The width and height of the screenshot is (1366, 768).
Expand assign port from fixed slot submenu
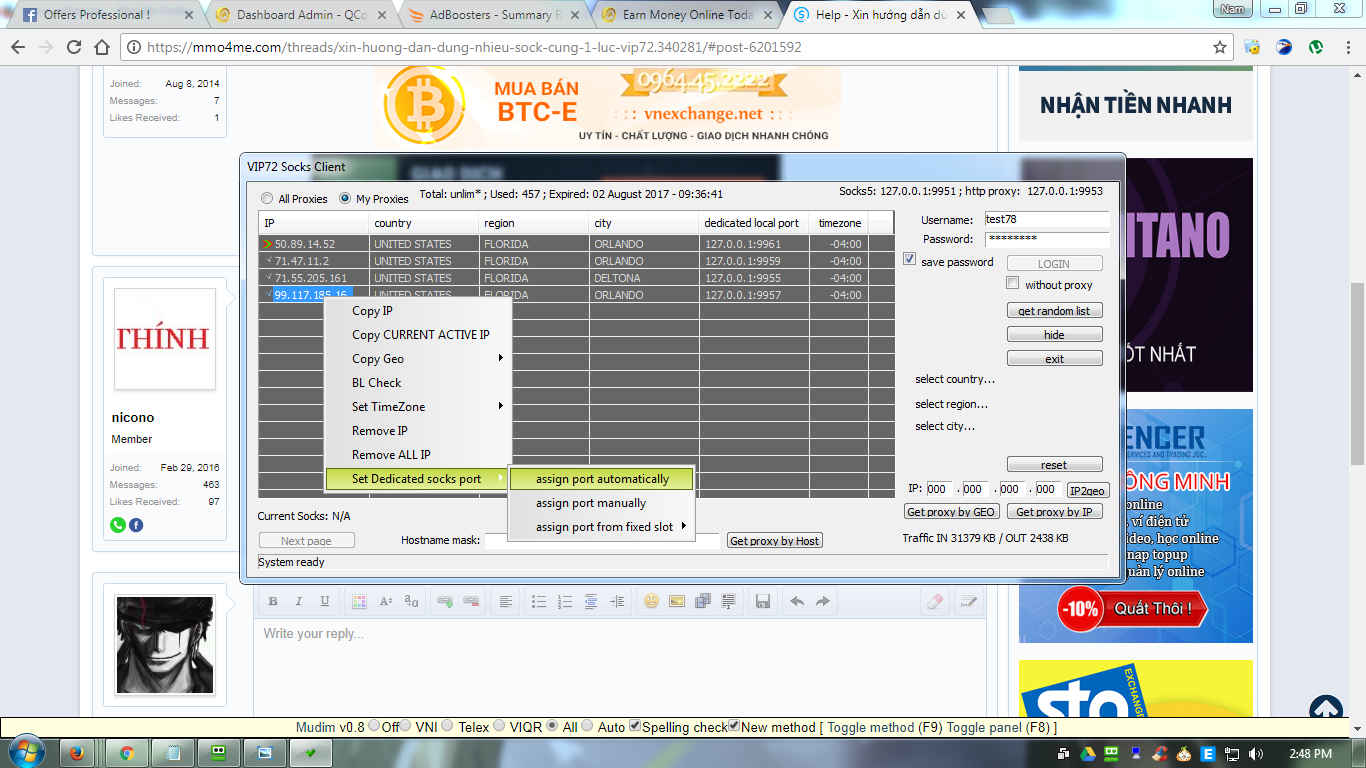601,527
